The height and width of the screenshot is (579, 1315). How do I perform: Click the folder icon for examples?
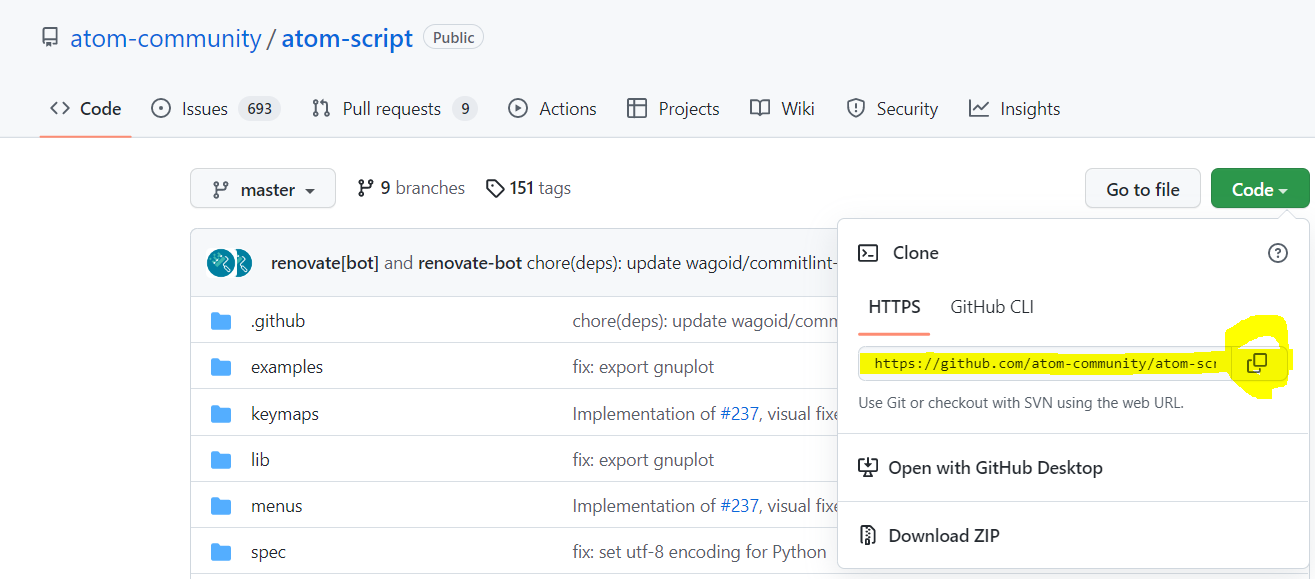[x=221, y=367]
